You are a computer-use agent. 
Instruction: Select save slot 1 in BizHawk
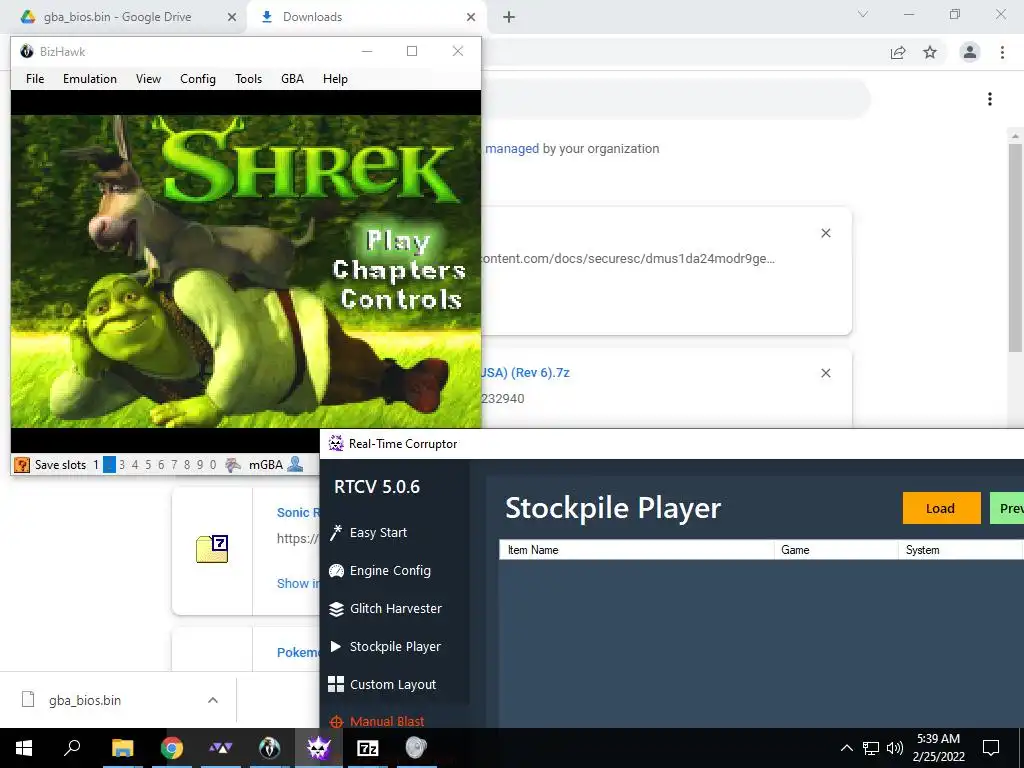click(96, 465)
